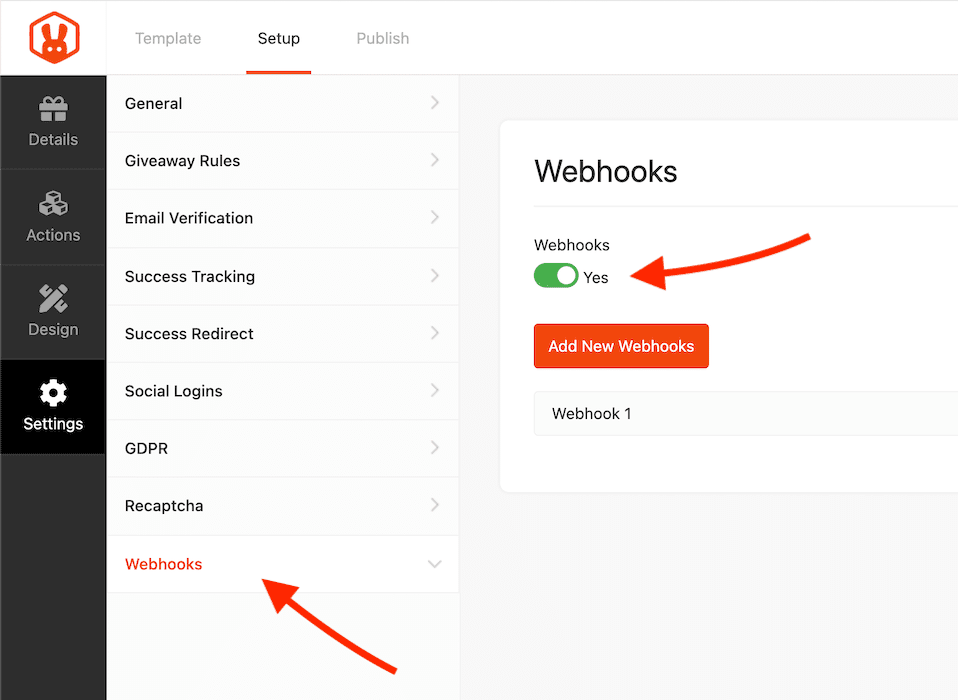Viewport: 958px width, 700px height.
Task: Click the Add New Webhooks button
Action: click(621, 346)
